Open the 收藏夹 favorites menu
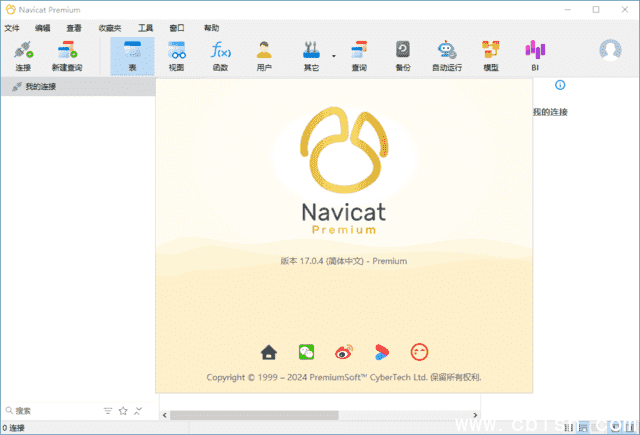The height and width of the screenshot is (435, 640). point(110,28)
